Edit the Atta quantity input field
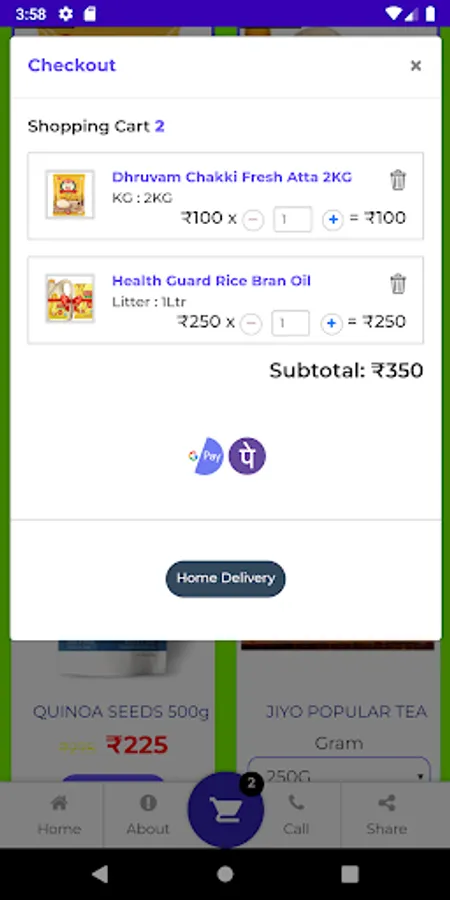 (293, 219)
